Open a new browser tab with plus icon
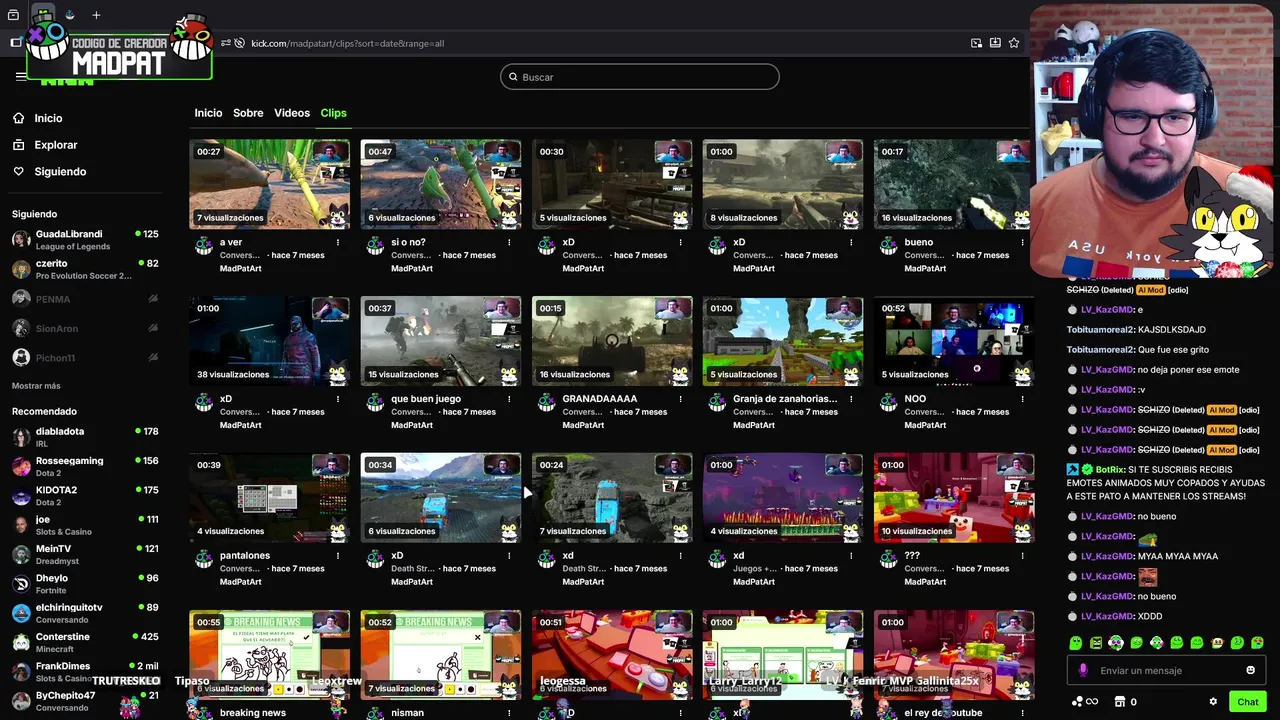This screenshot has width=1280, height=720. pyautogui.click(x=96, y=15)
